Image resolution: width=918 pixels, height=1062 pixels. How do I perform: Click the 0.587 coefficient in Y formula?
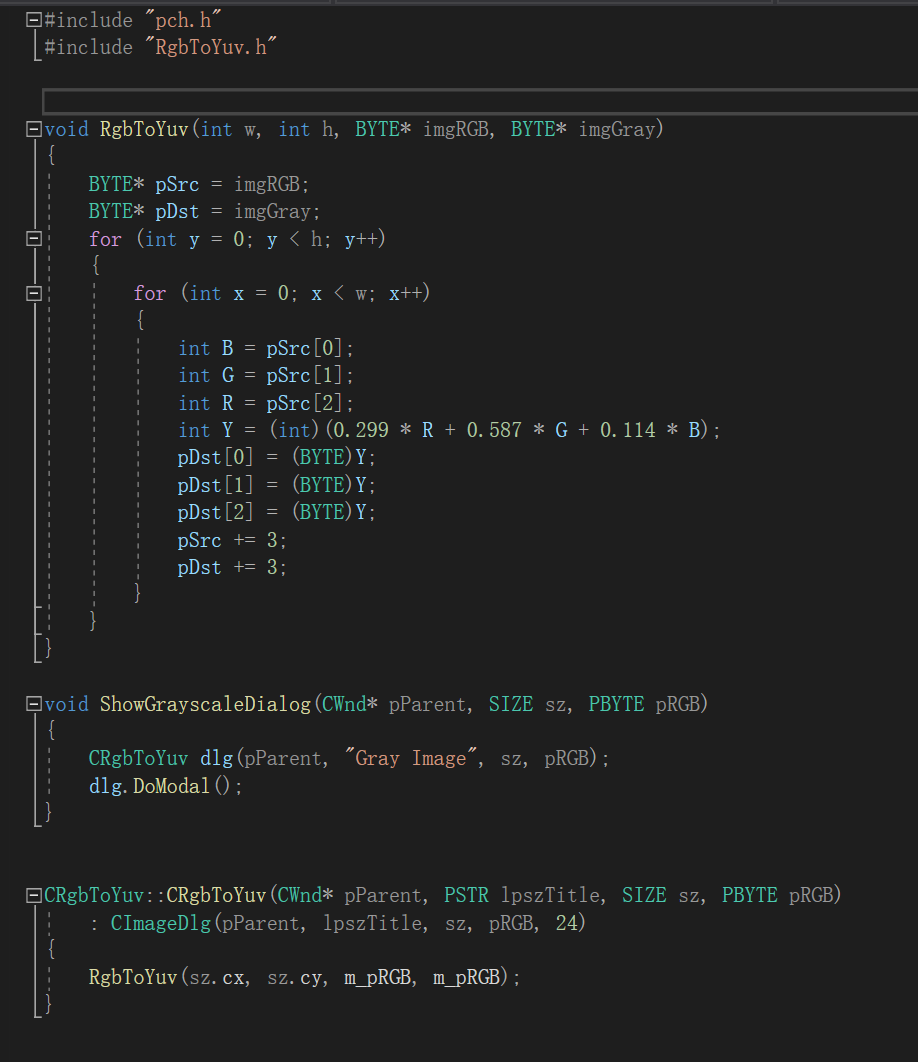[x=494, y=430]
